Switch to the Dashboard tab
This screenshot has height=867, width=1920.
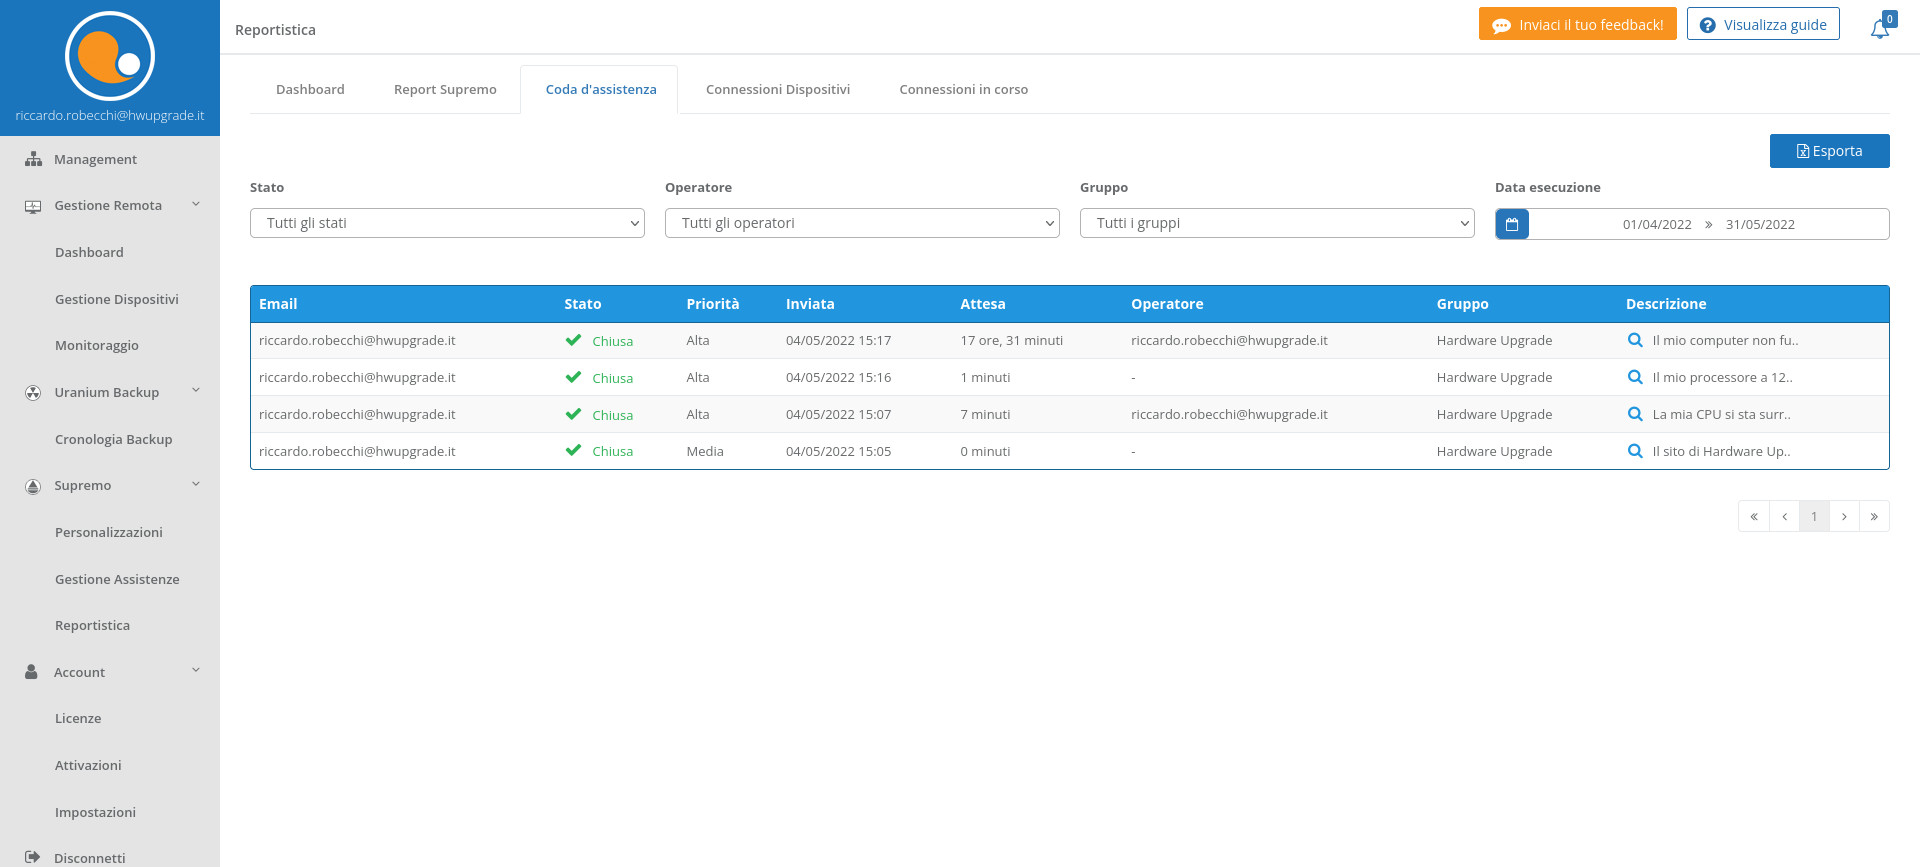[310, 89]
